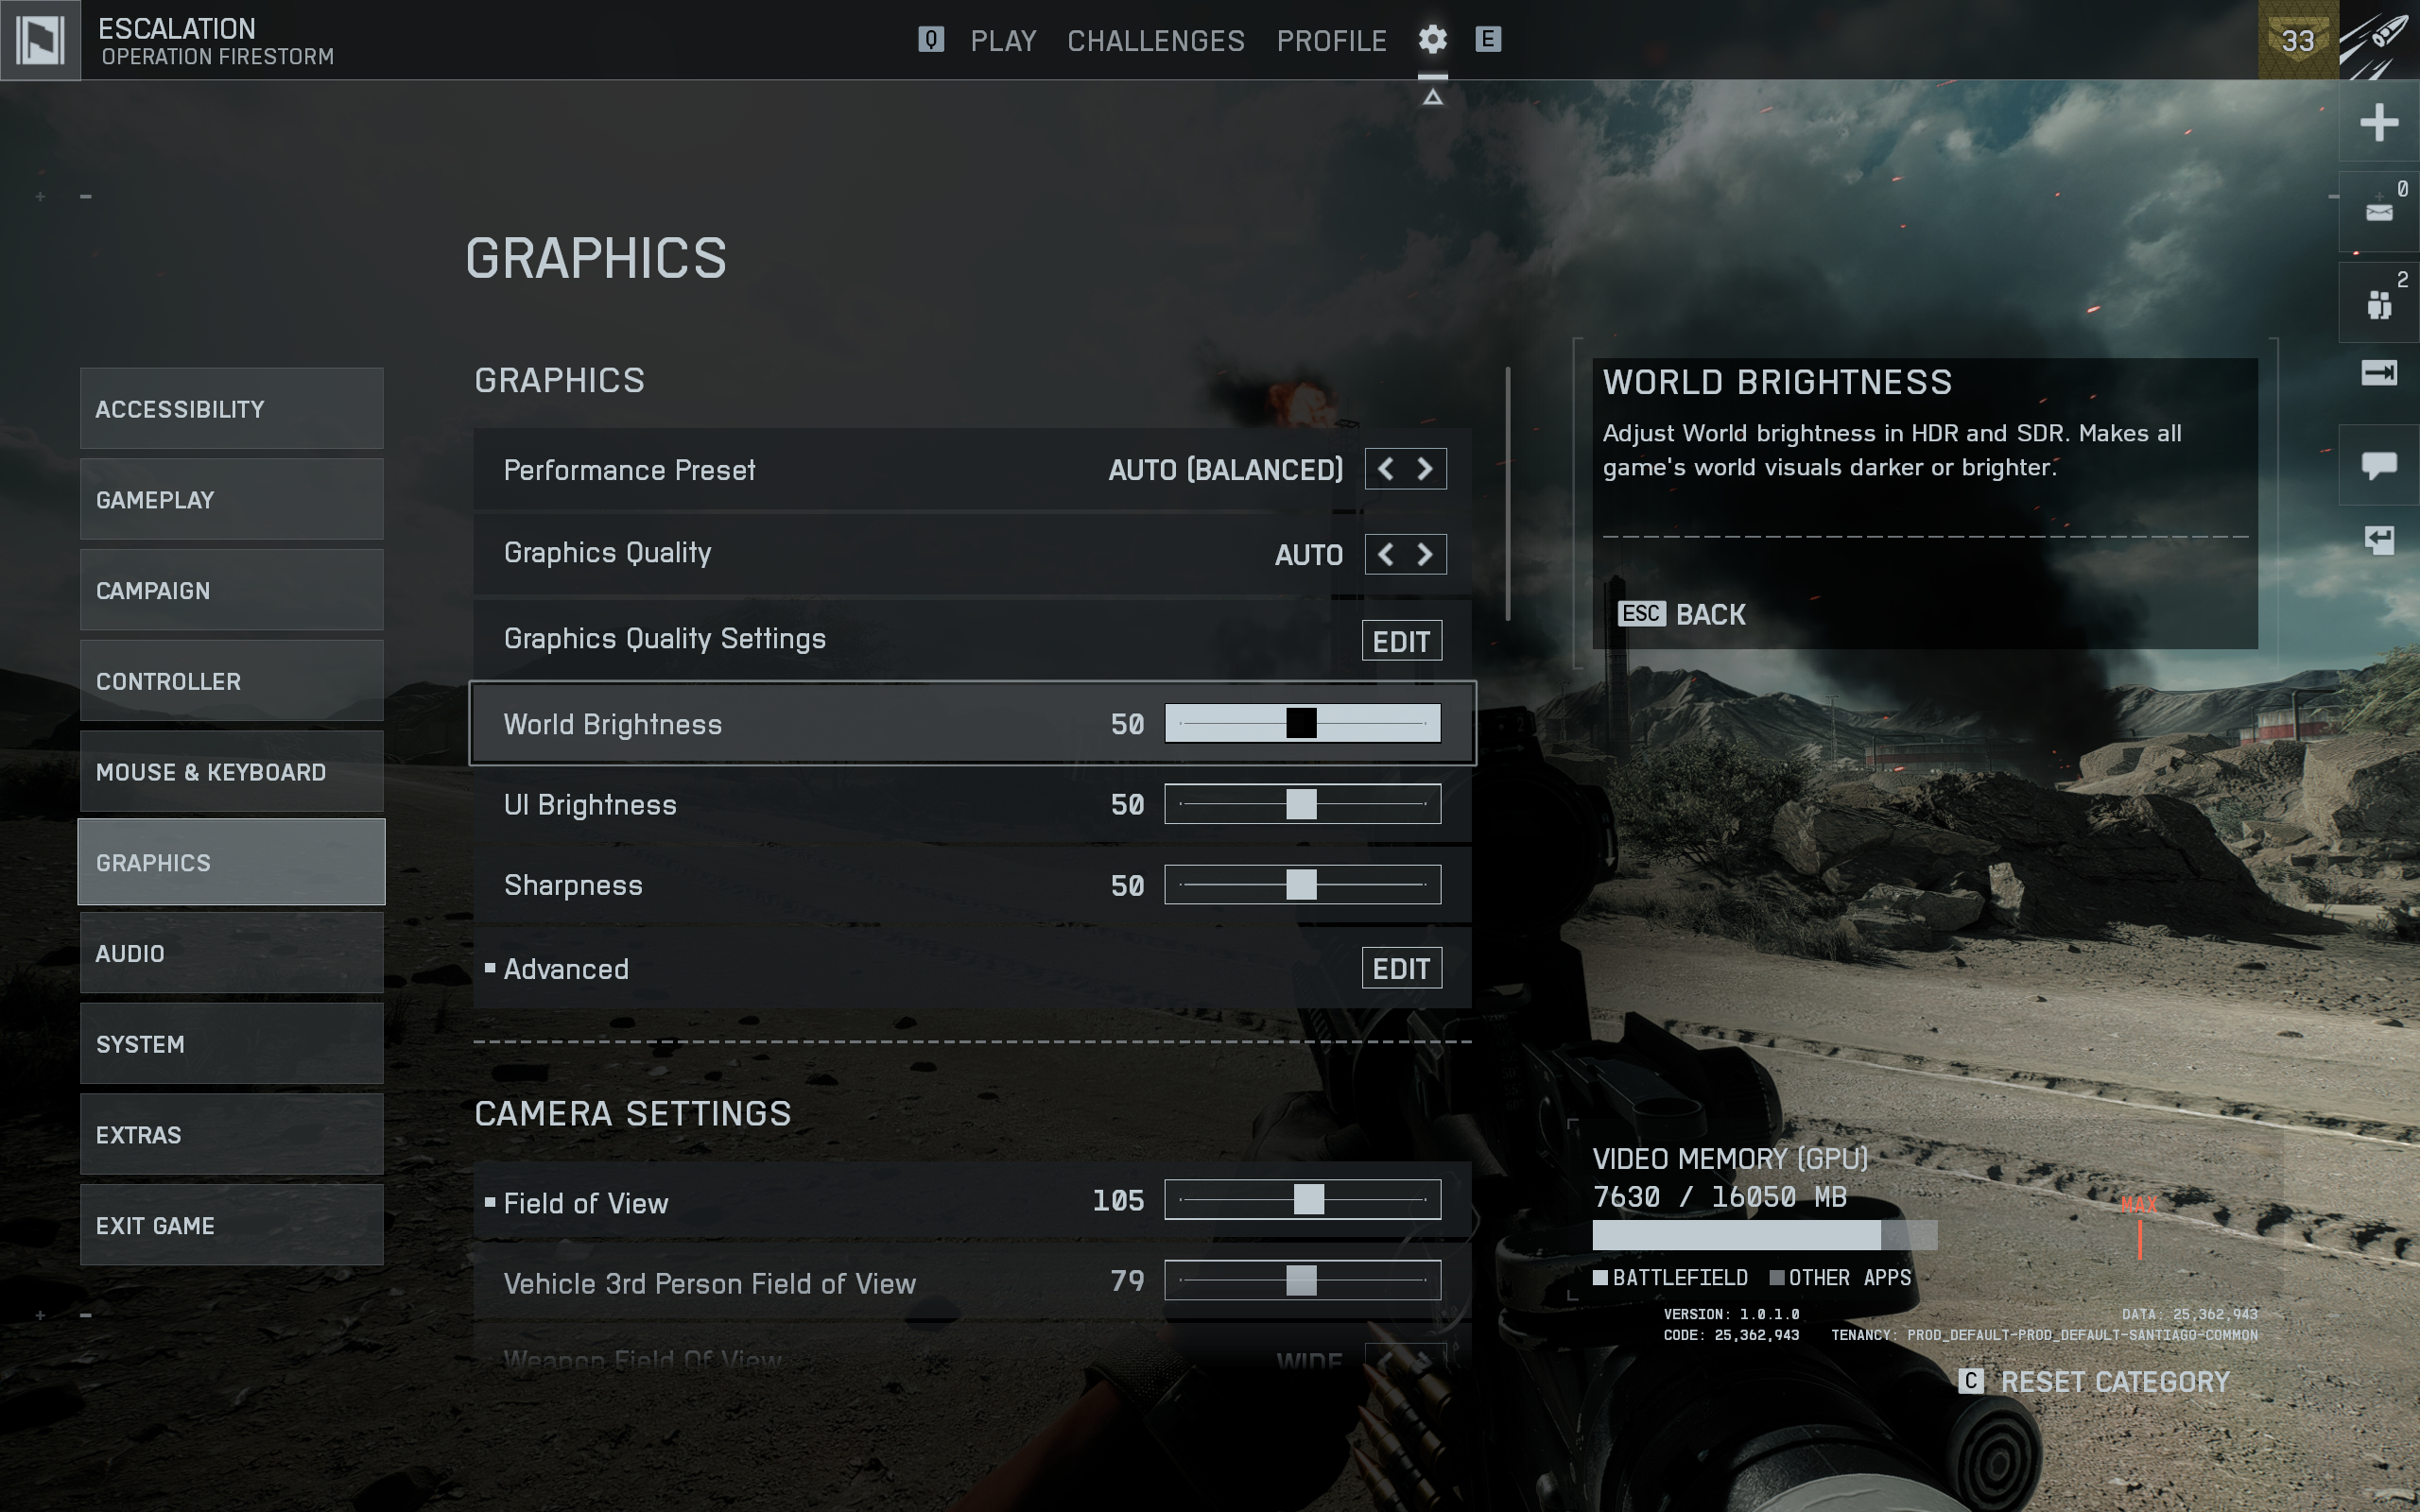Open the CHALLENGES menu
This screenshot has height=1512, width=2420.
click(x=1155, y=41)
